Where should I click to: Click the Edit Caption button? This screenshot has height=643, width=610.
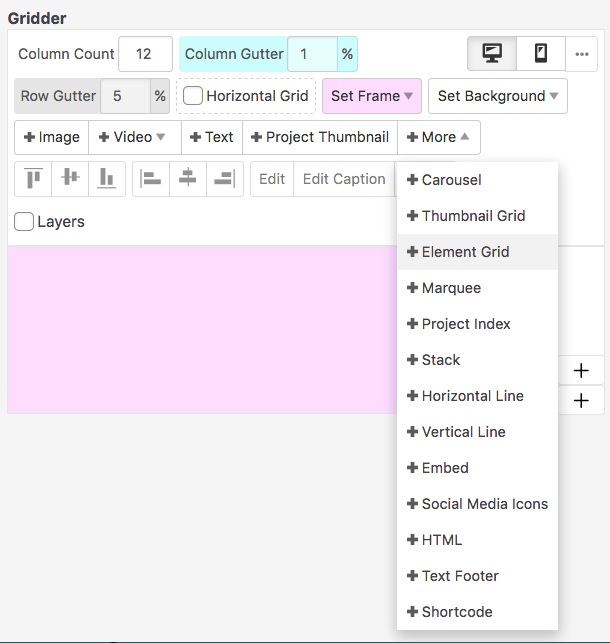(x=344, y=179)
